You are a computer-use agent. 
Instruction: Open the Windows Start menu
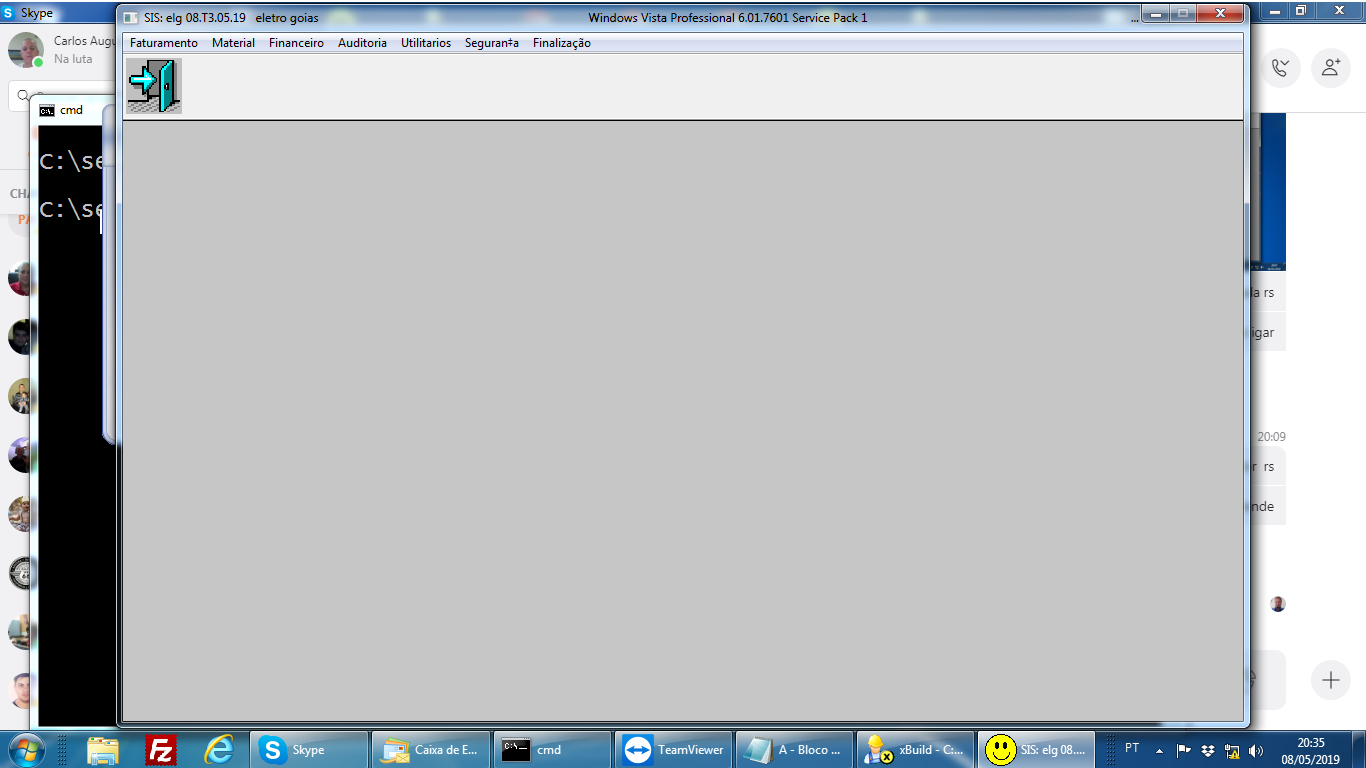(25, 749)
